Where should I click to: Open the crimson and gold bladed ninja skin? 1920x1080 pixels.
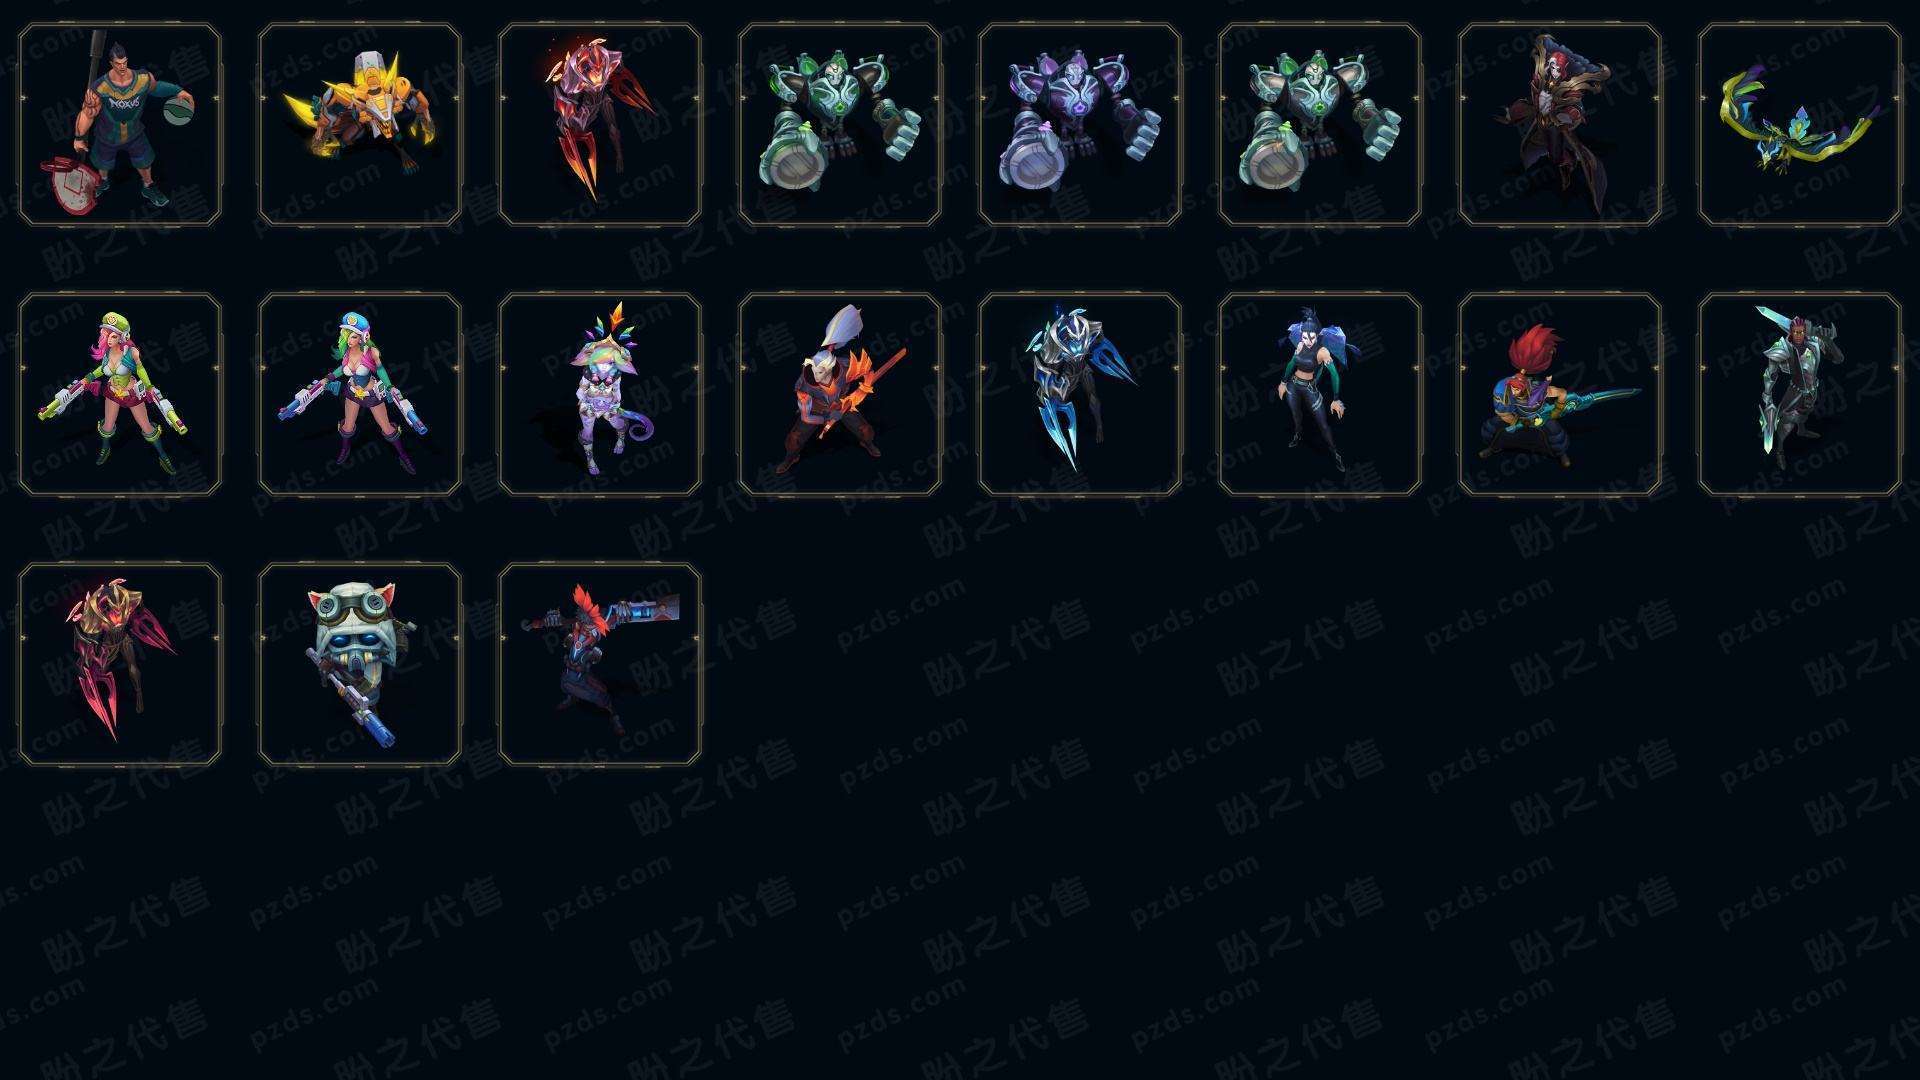point(120,664)
